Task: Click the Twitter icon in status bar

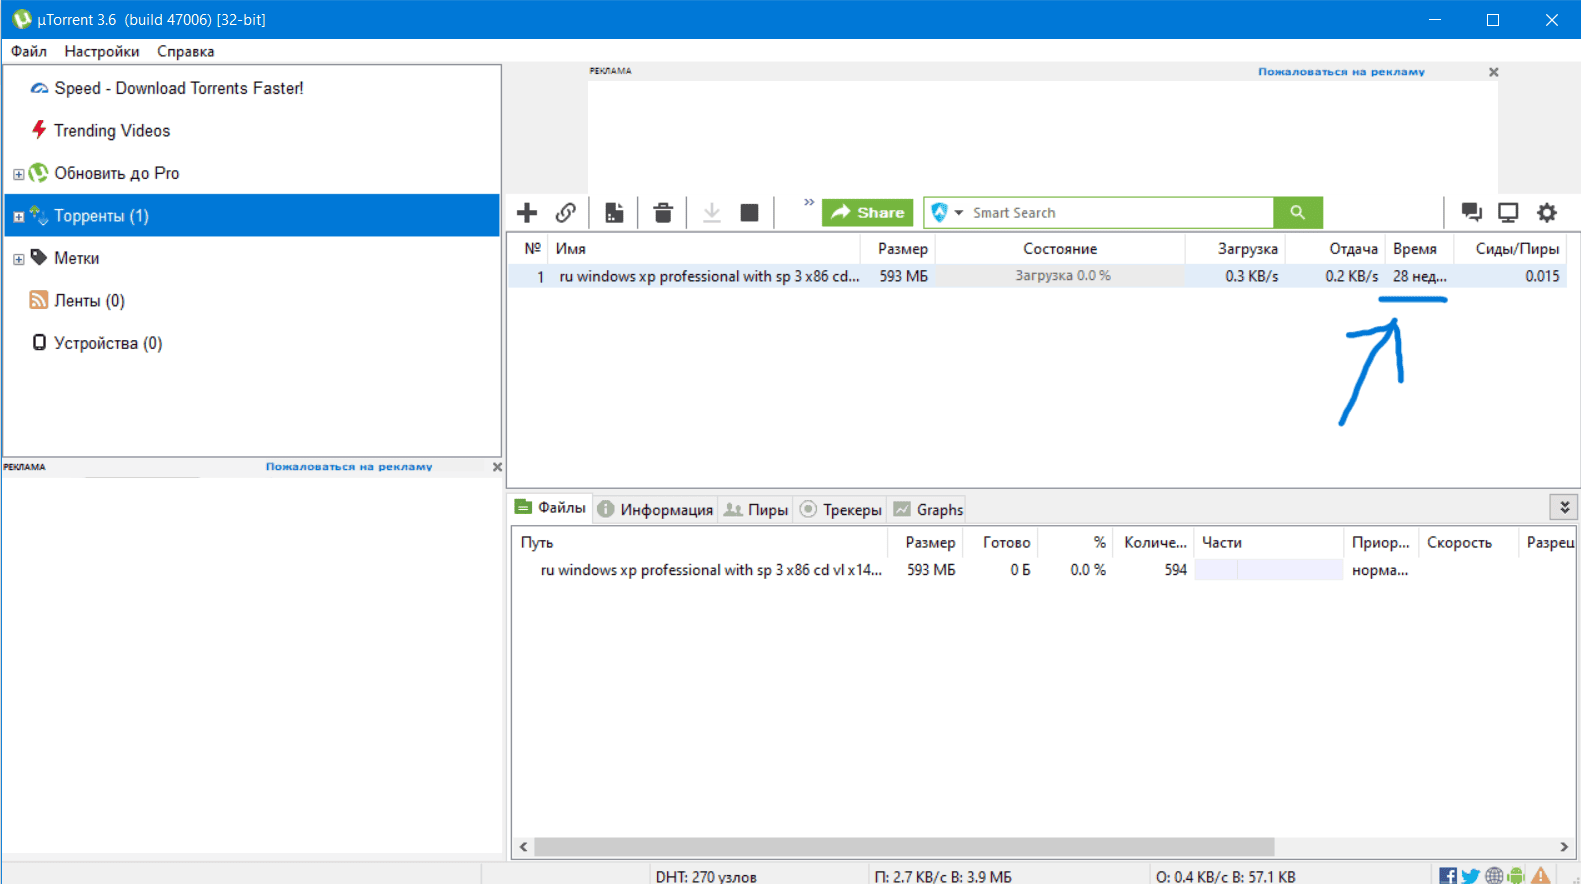Action: 1470,876
